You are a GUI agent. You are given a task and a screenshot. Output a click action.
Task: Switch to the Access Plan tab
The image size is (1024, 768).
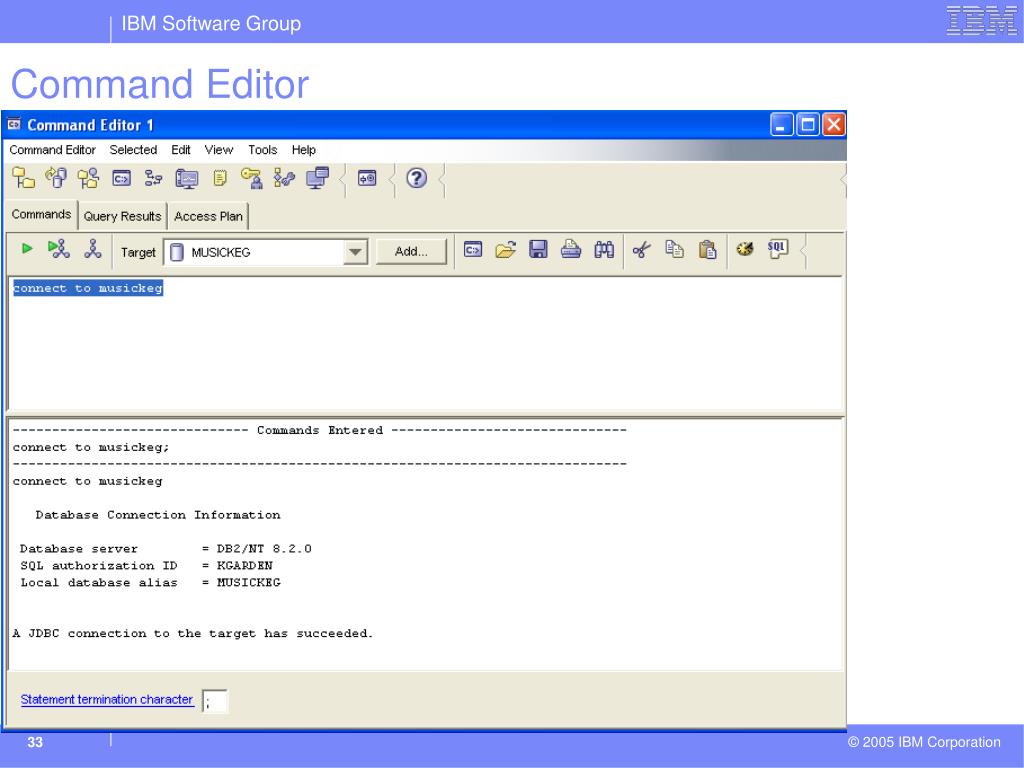tap(208, 216)
